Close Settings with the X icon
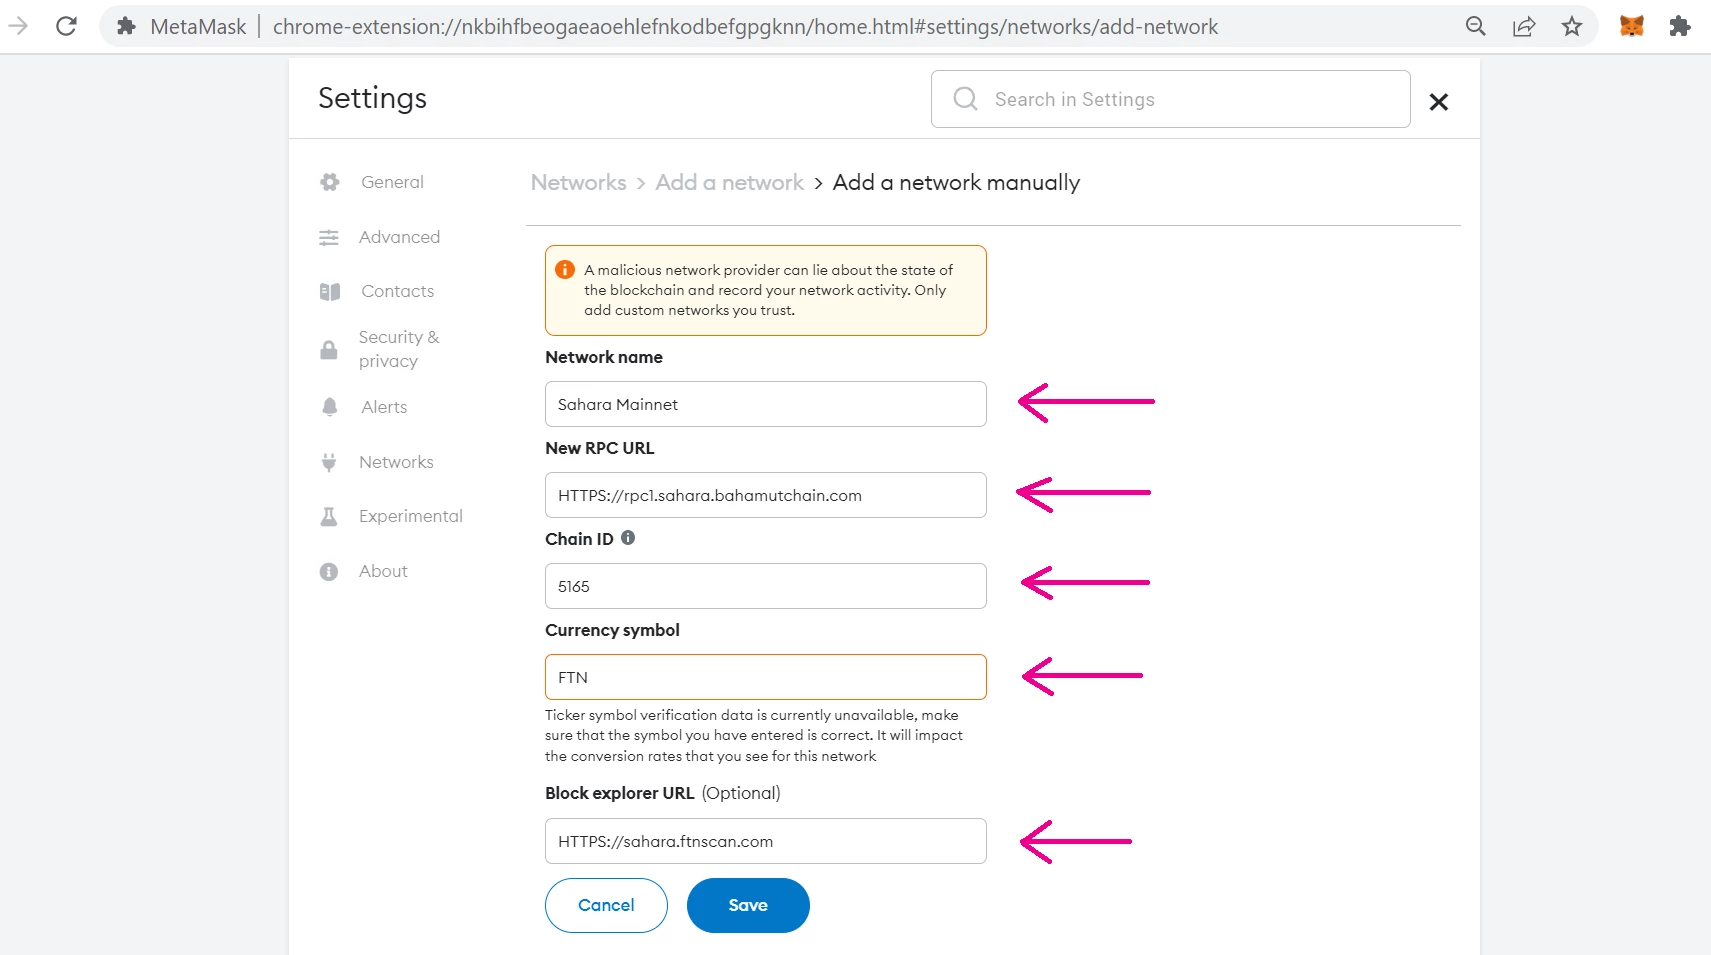The height and width of the screenshot is (955, 1711). point(1439,102)
